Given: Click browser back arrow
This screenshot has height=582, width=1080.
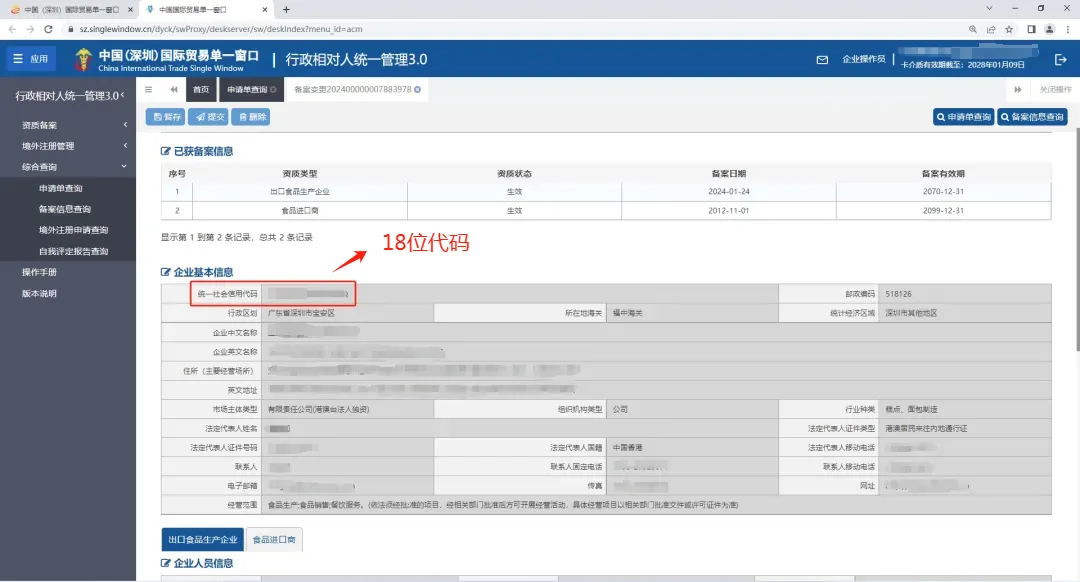Looking at the screenshot, I should point(12,29).
